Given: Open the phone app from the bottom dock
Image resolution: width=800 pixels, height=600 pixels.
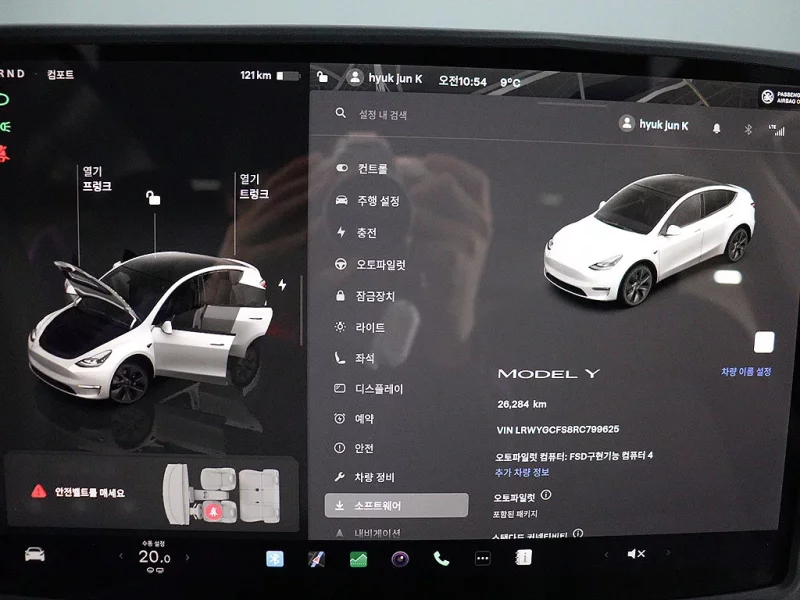Looking at the screenshot, I should [440, 558].
